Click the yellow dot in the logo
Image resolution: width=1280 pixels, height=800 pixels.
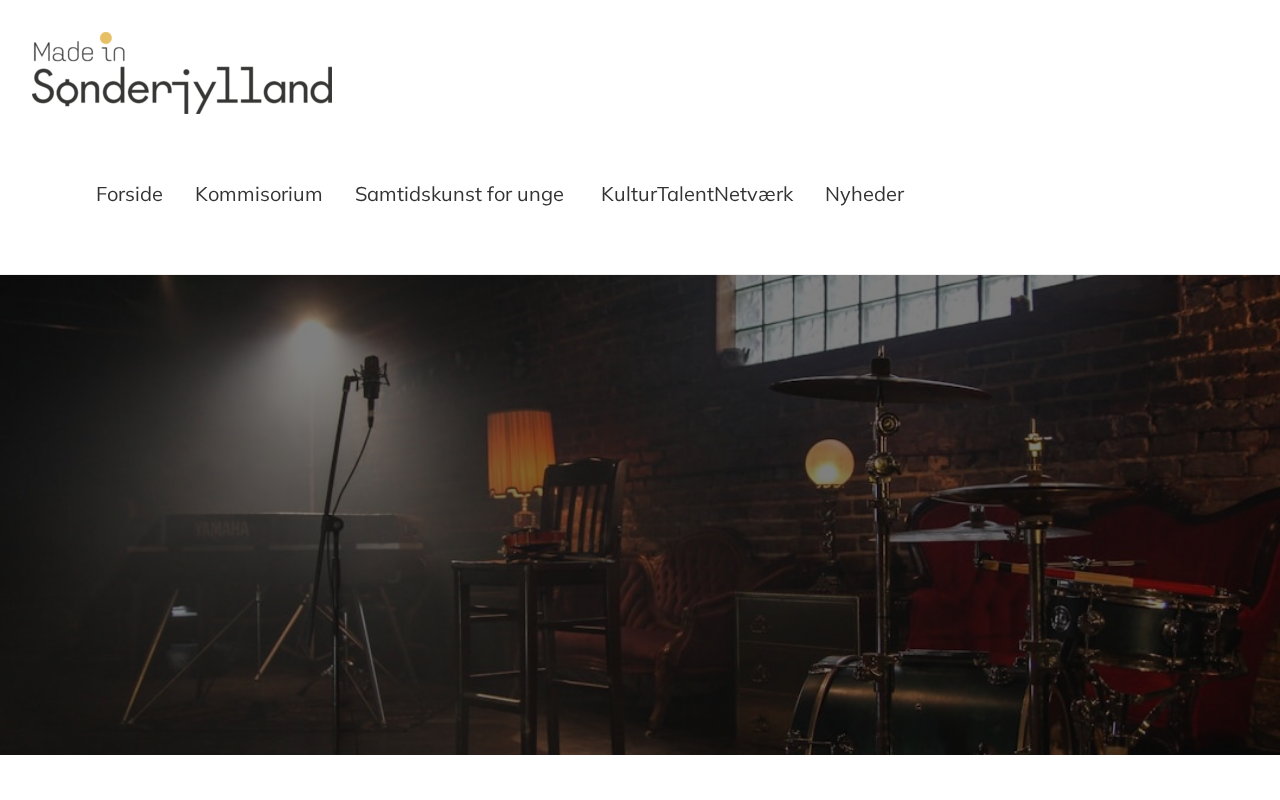tap(106, 39)
